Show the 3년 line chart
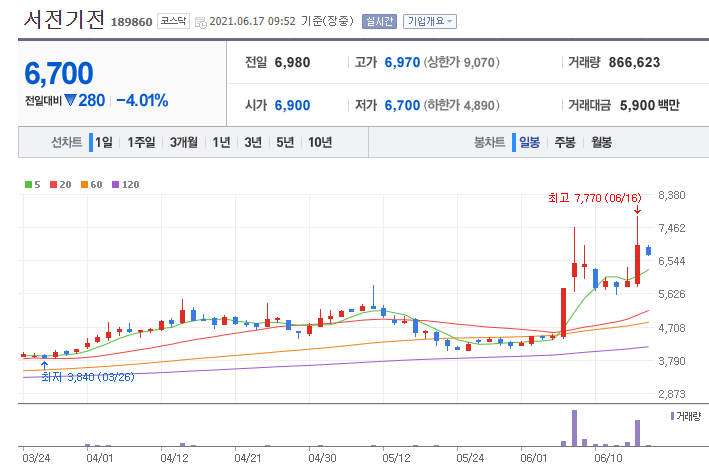Image resolution: width=709 pixels, height=470 pixels. [x=253, y=142]
